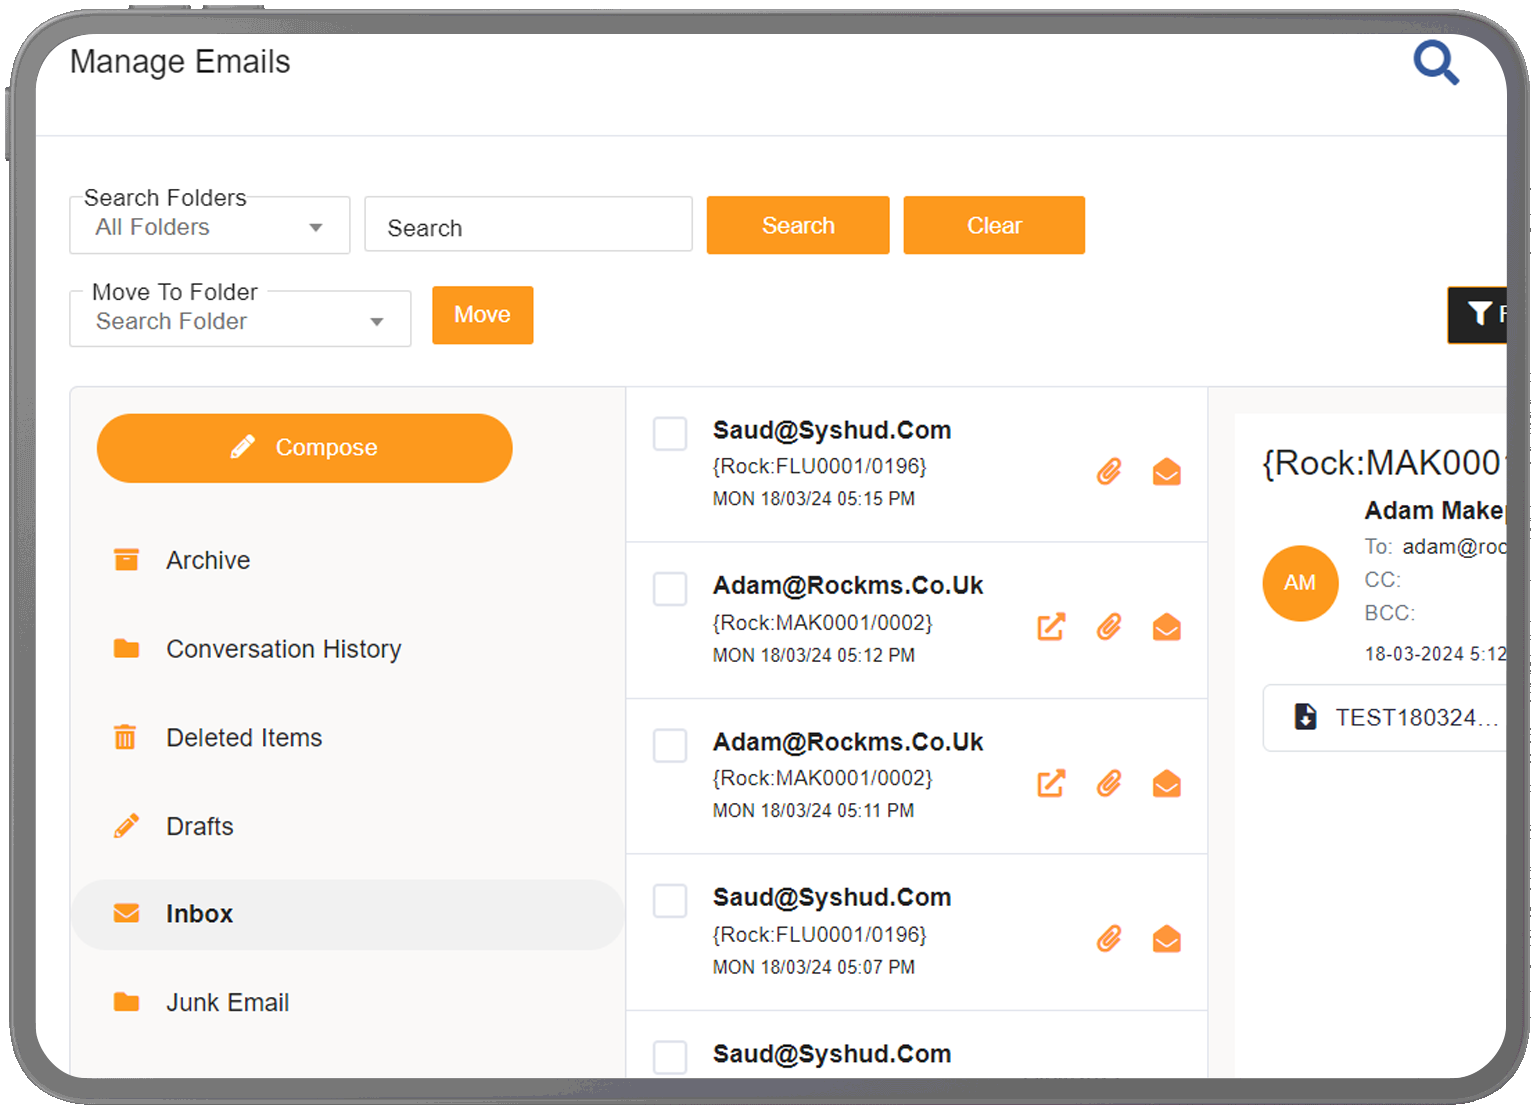This screenshot has width=1538, height=1114.
Task: Select checkbox for 05:07 PM Saud email
Action: 670,901
